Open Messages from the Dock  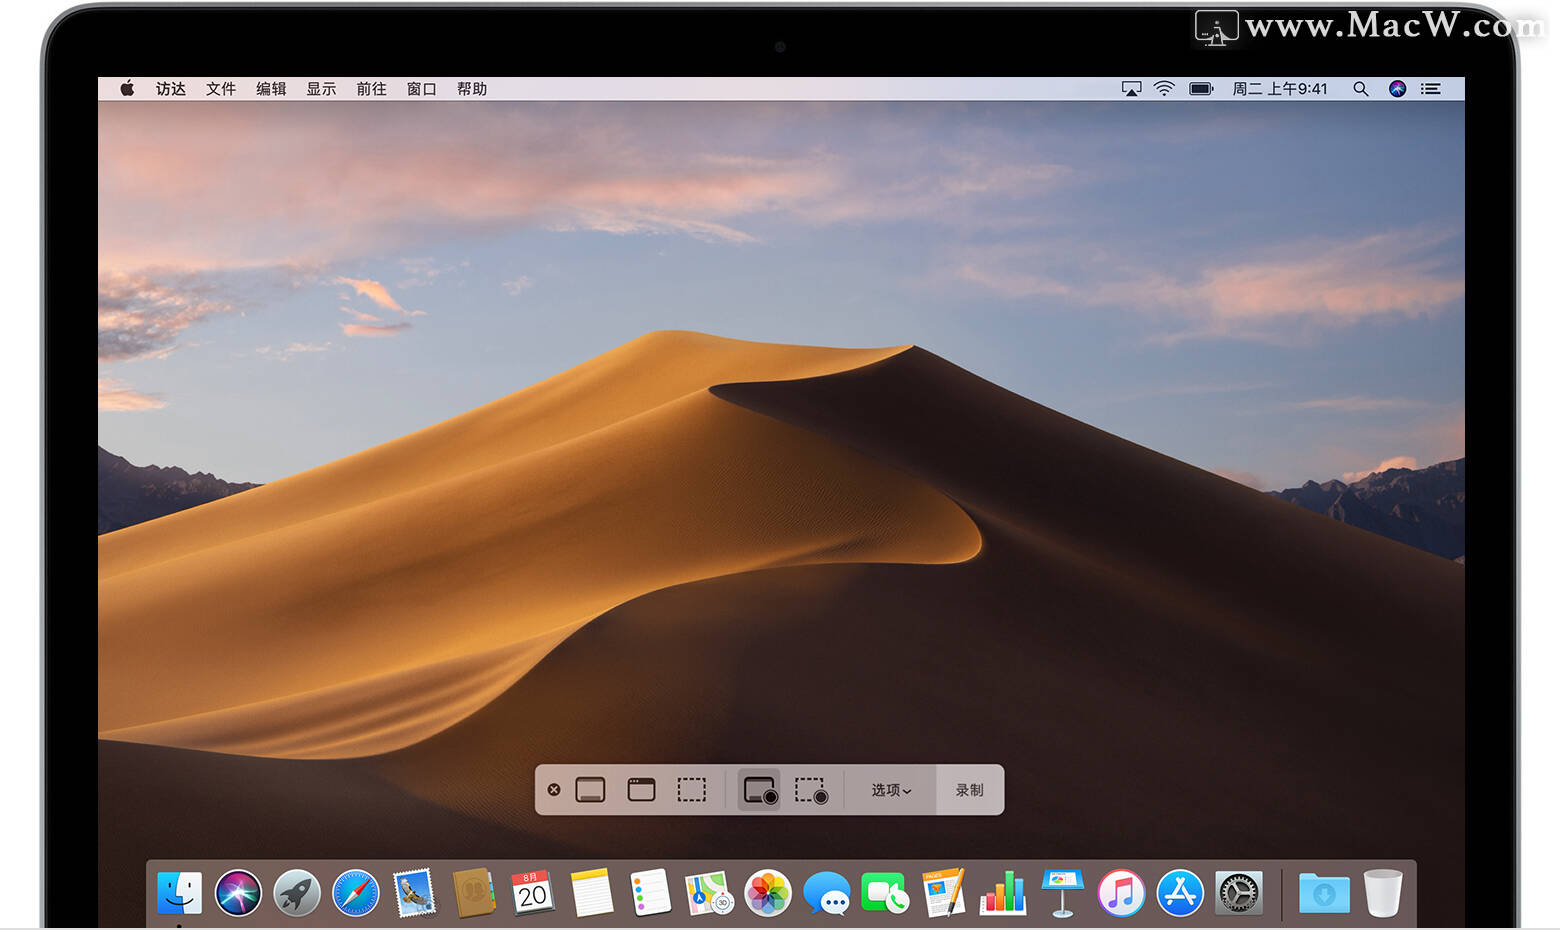(827, 893)
